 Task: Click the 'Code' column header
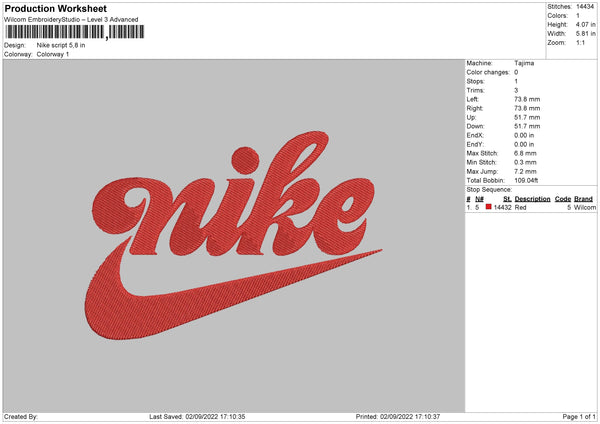[562, 199]
